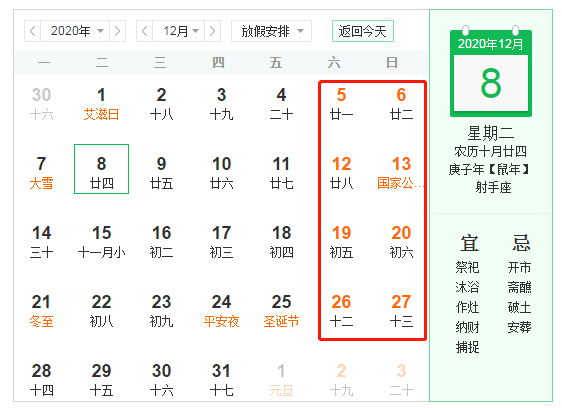Click 沐浴 in the 宜 list
The width and height of the screenshot is (562, 408).
coord(467,287)
